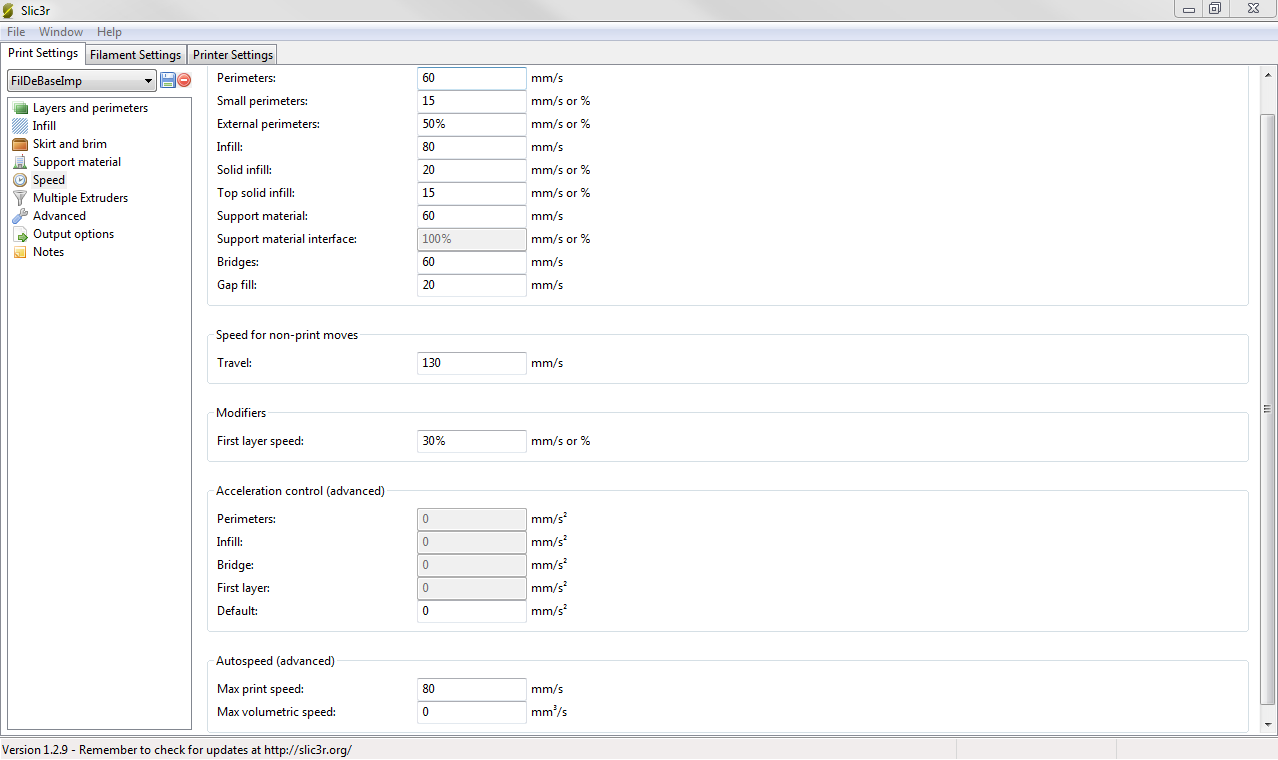Click the scrollbar up arrow
This screenshot has width=1278, height=760.
click(1268, 75)
